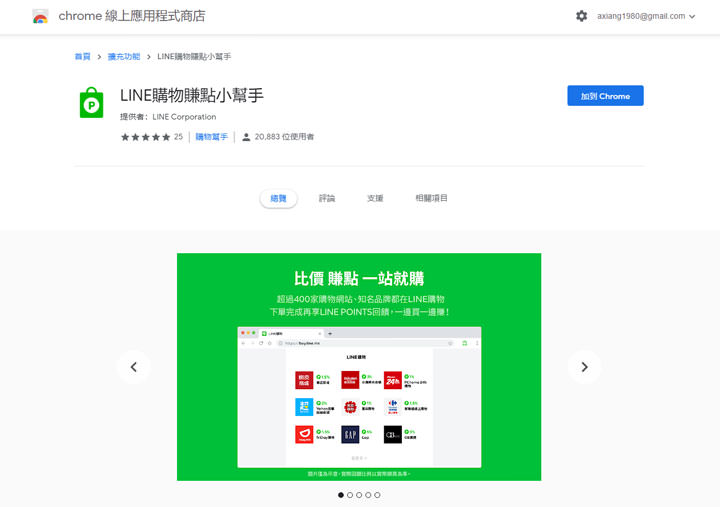Switch to the 支援 tab
The width and height of the screenshot is (720, 507).
click(375, 198)
